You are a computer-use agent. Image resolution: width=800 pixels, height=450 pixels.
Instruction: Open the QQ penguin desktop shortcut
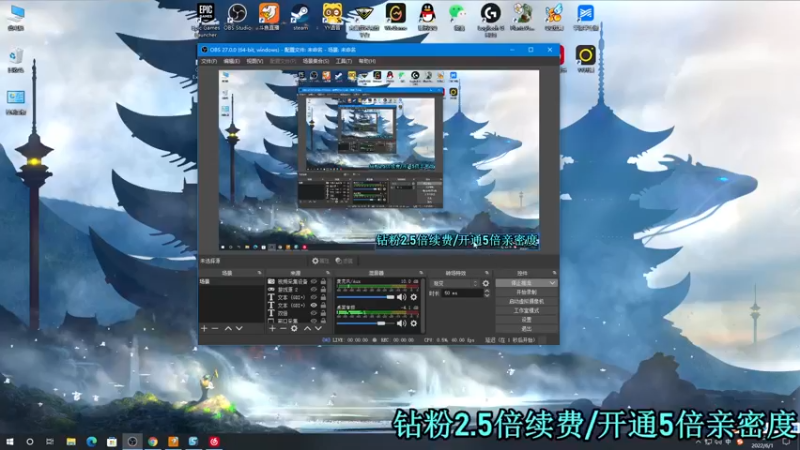427,17
